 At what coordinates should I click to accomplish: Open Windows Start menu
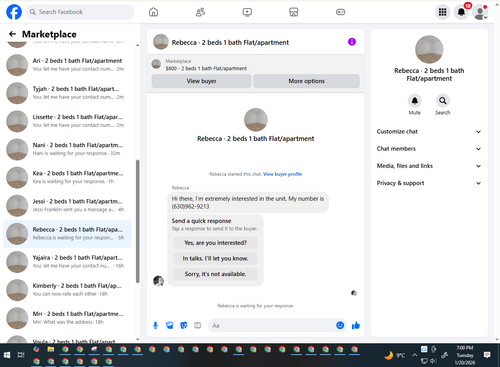(x=7, y=355)
